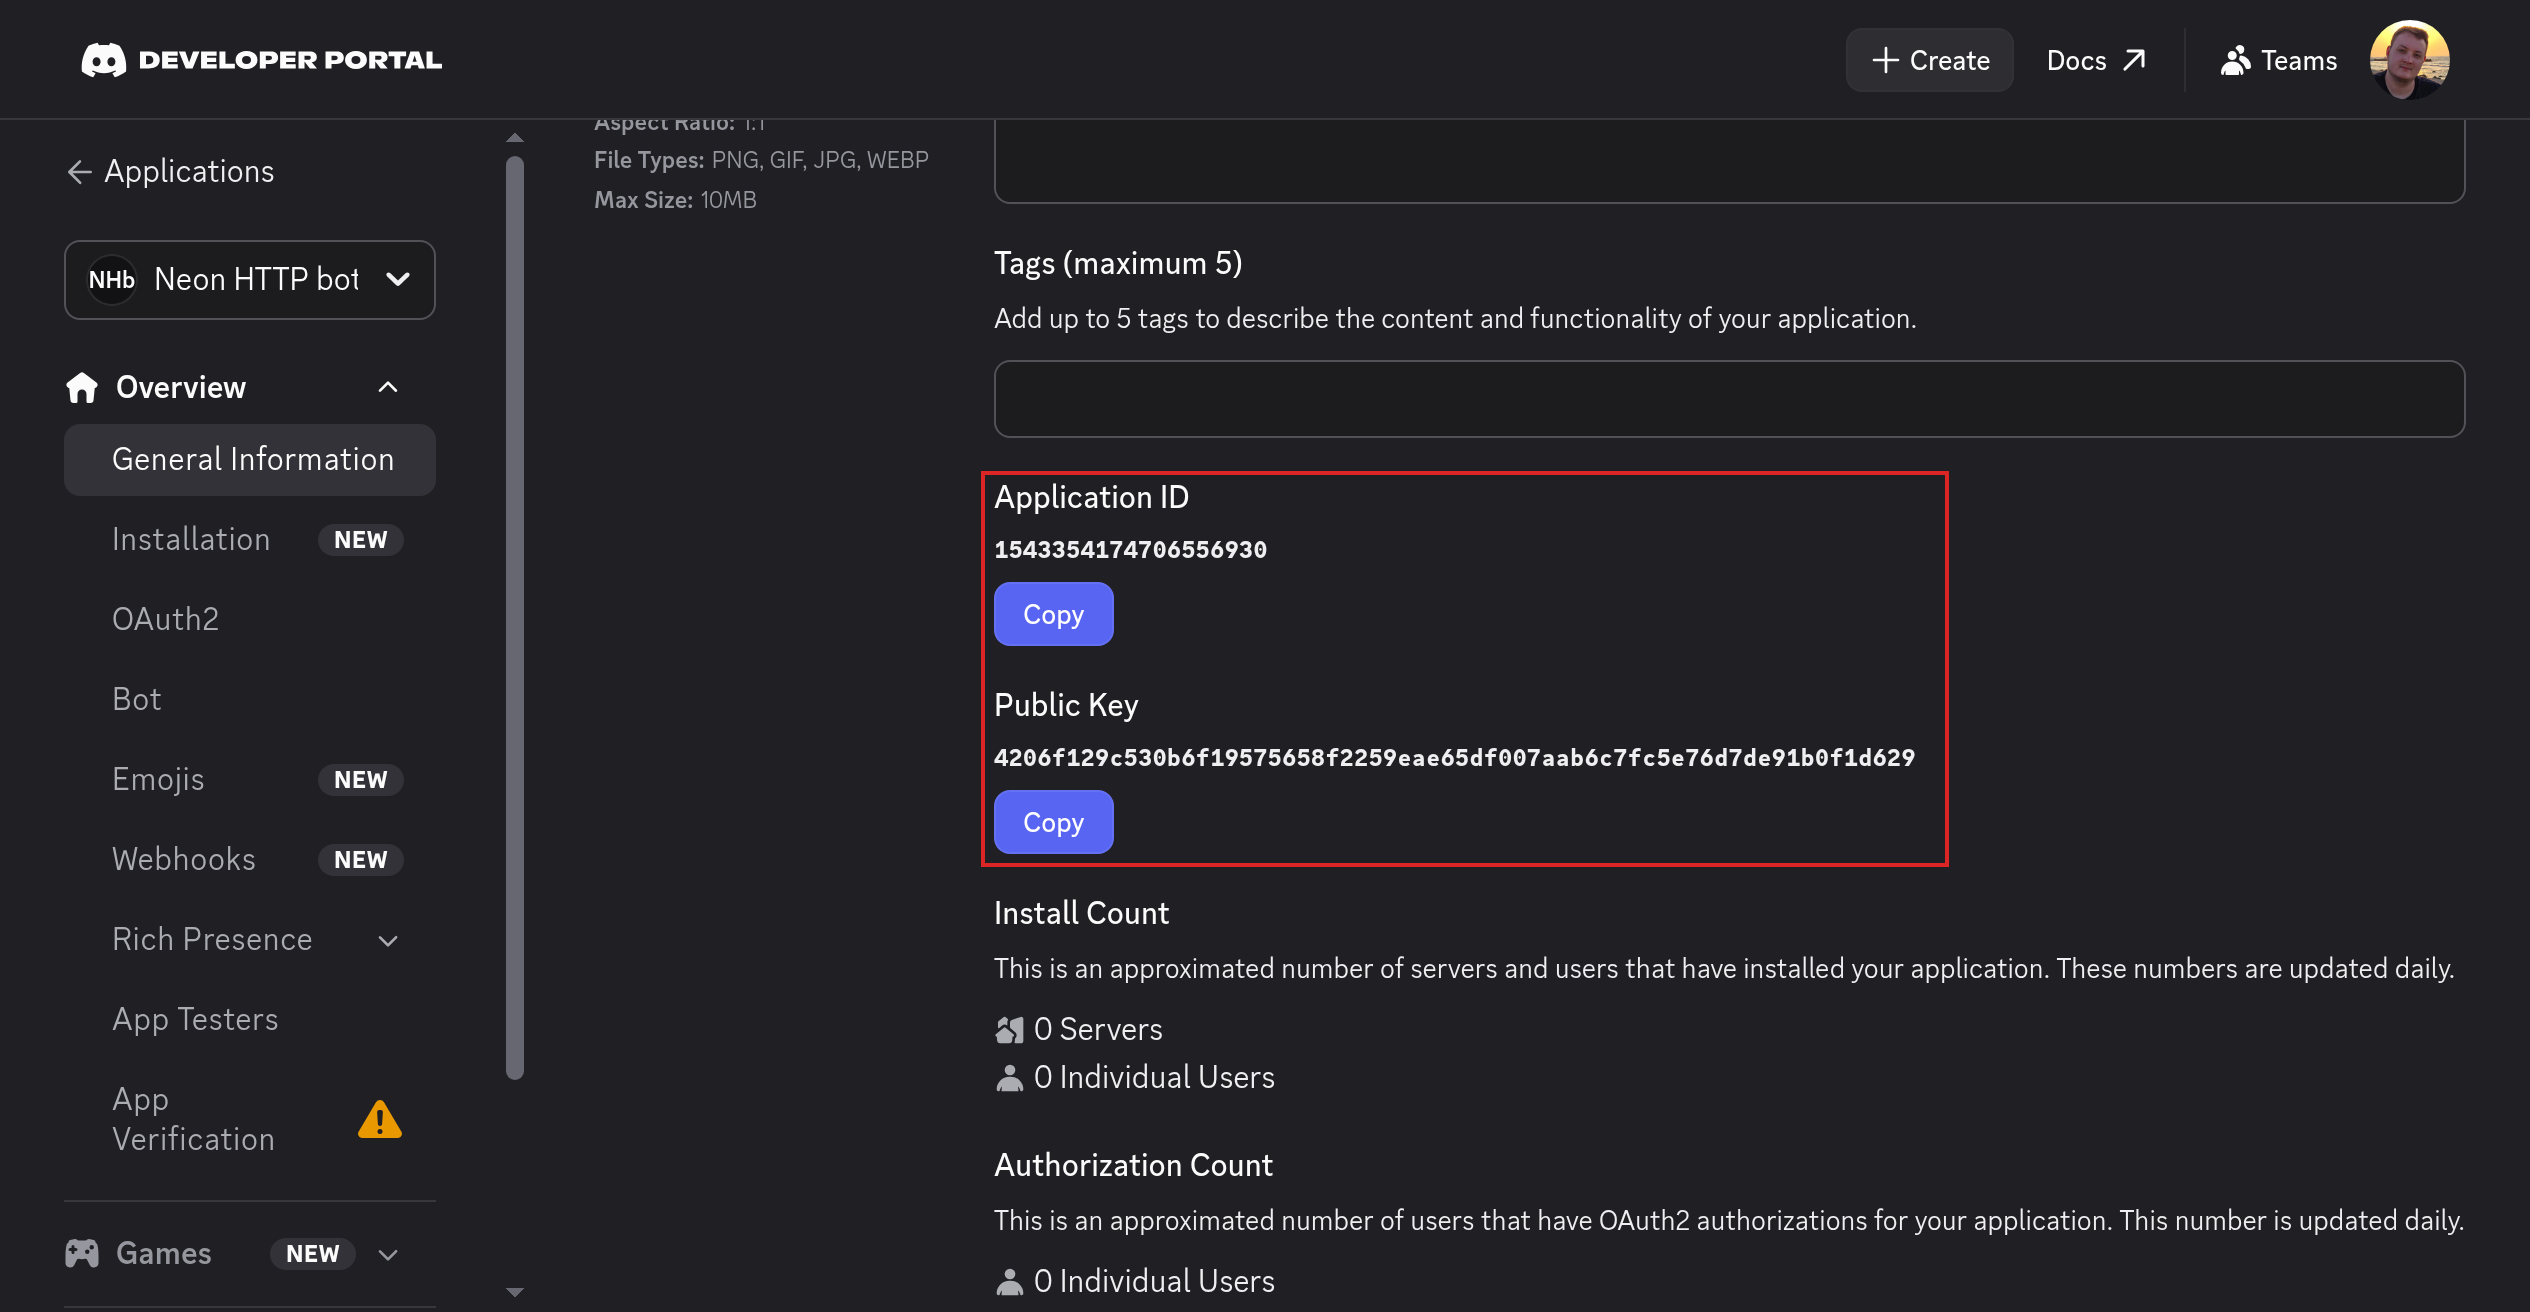The width and height of the screenshot is (2530, 1312).
Task: Click the Developer Portal title
Action: pos(290,60)
